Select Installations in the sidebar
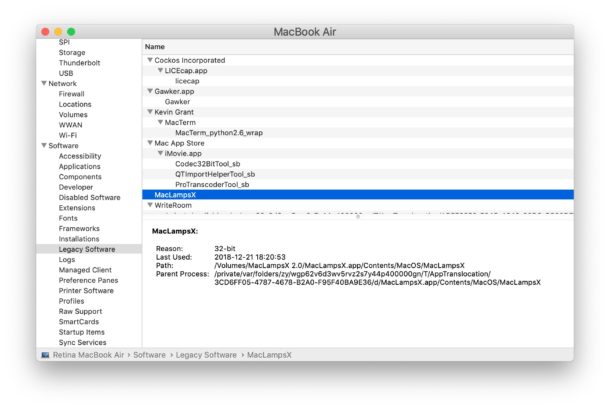The width and height of the screenshot is (610, 409). coord(79,239)
